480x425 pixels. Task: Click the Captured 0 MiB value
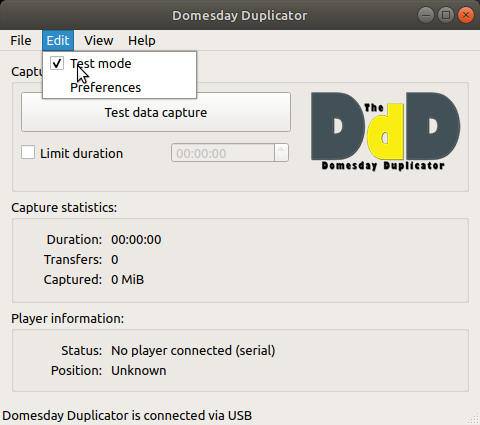coord(127,279)
